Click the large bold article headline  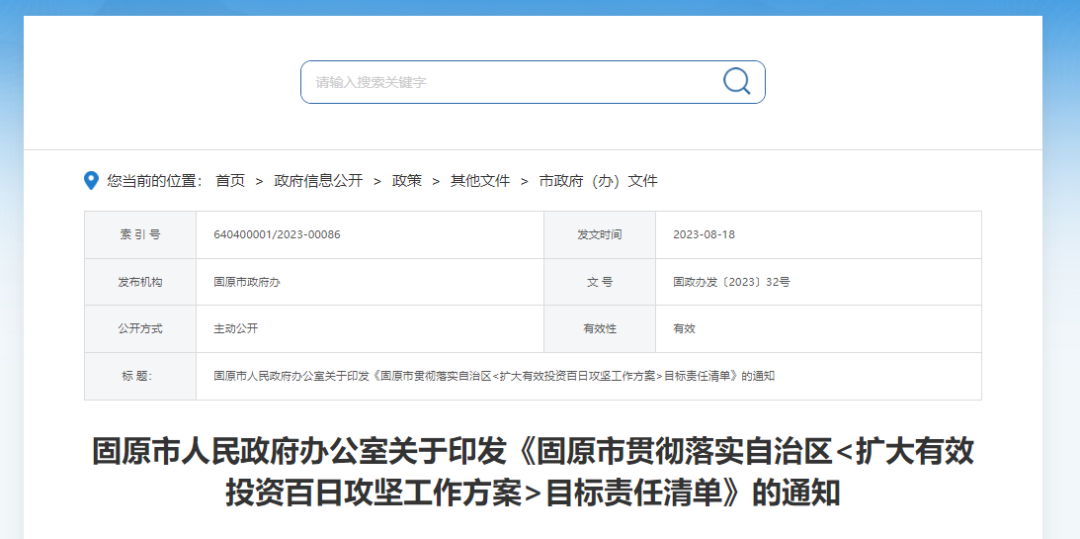click(533, 472)
